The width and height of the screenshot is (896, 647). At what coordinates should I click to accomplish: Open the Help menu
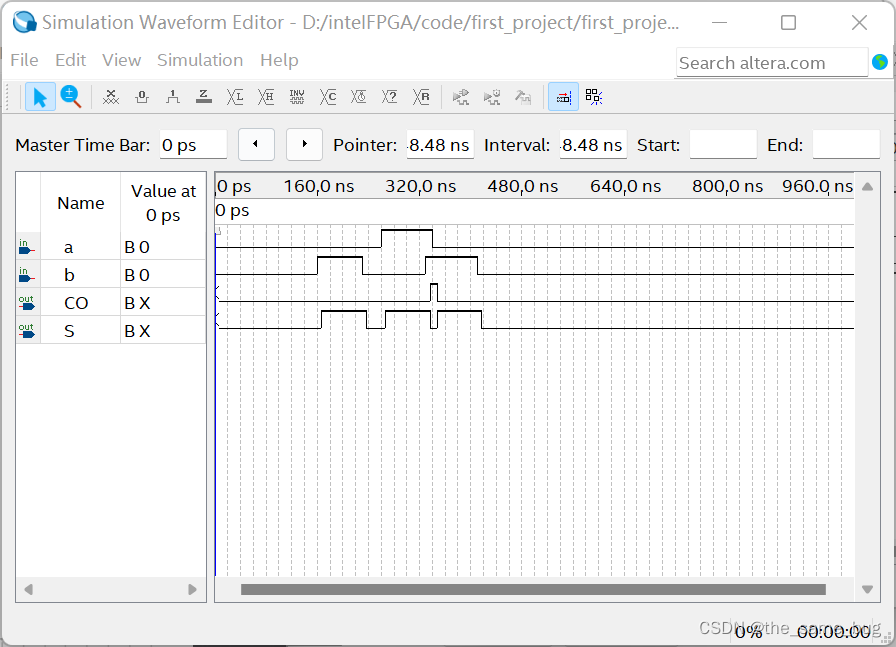(279, 60)
